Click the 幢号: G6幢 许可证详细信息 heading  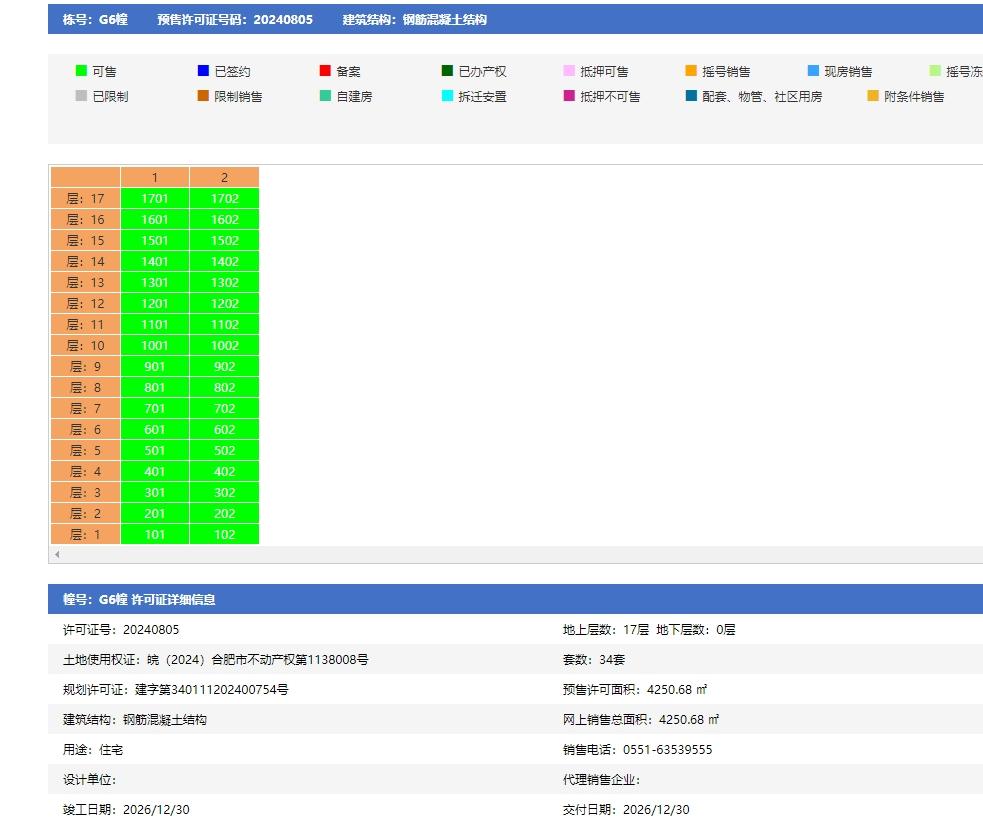(139, 599)
